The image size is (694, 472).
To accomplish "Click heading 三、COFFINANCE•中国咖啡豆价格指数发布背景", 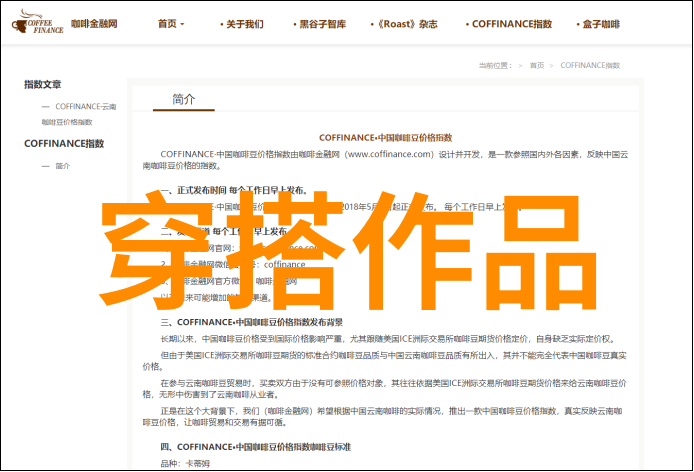I will pyautogui.click(x=251, y=322).
